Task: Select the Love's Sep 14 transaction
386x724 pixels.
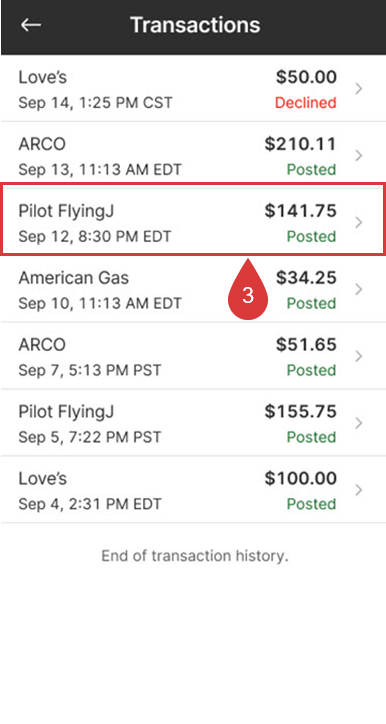Action: 193,89
